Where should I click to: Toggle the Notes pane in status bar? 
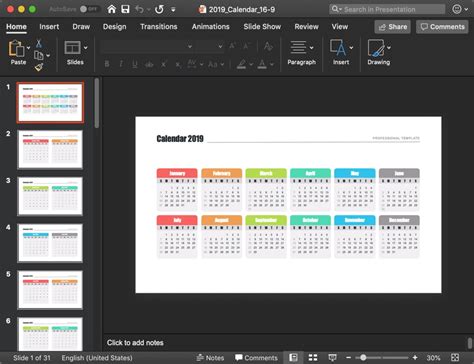pyautogui.click(x=210, y=358)
